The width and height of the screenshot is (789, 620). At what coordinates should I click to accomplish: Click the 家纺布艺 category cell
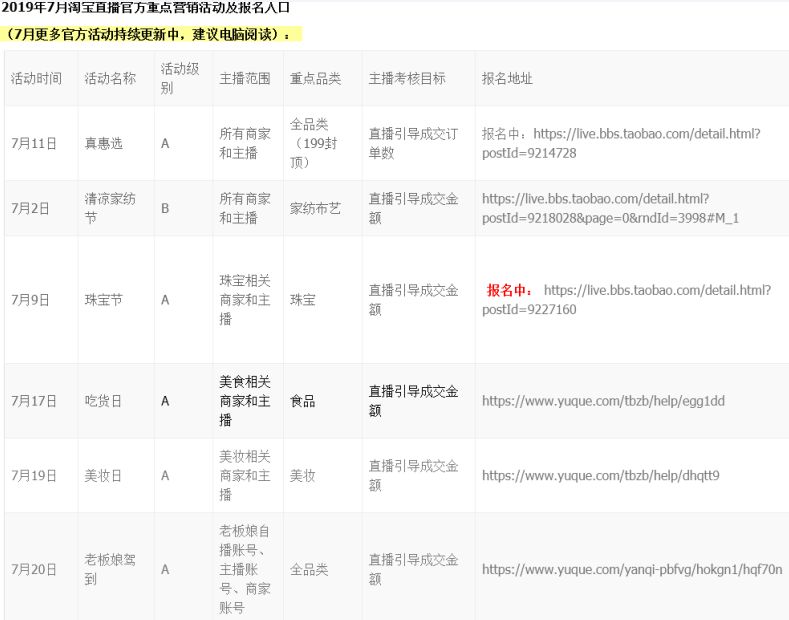pyautogui.click(x=315, y=208)
